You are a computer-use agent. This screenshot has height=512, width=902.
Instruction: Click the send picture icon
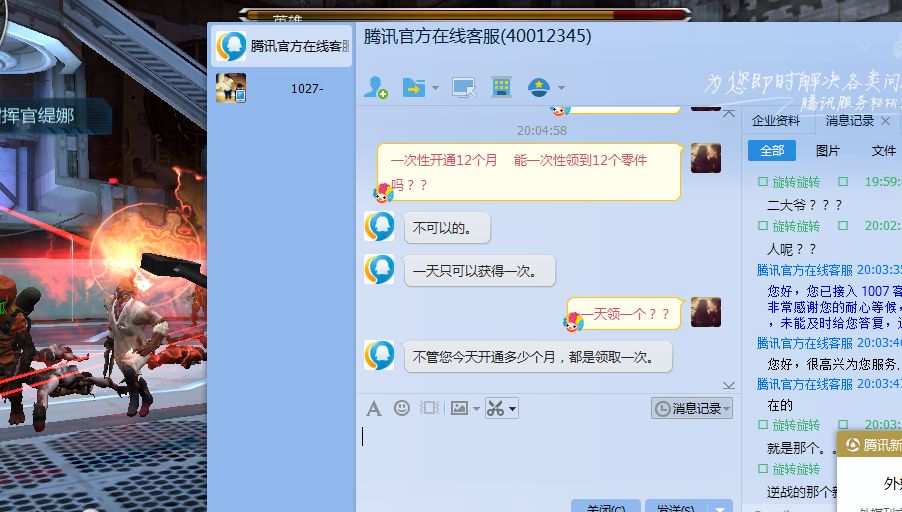click(459, 408)
